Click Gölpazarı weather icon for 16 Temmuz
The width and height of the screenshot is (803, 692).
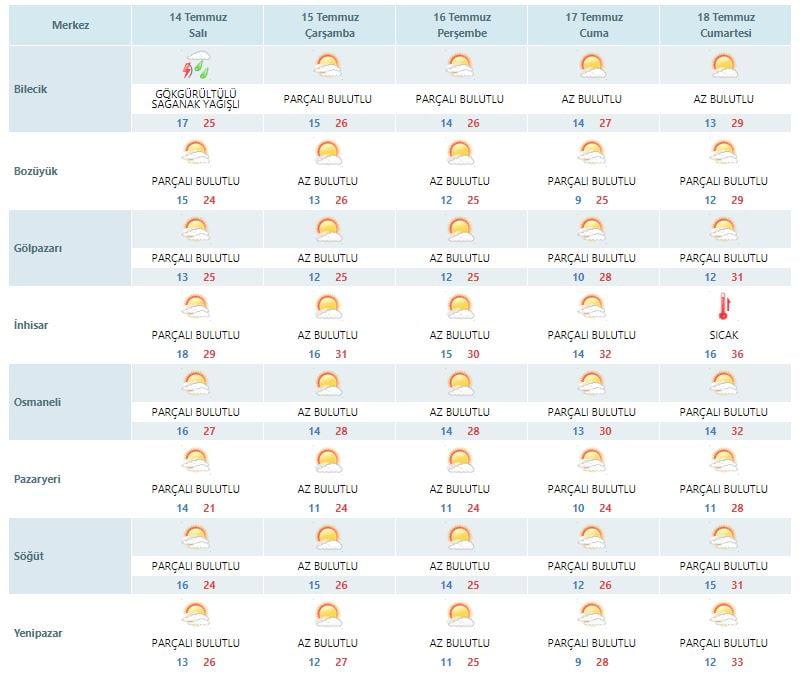[460, 230]
